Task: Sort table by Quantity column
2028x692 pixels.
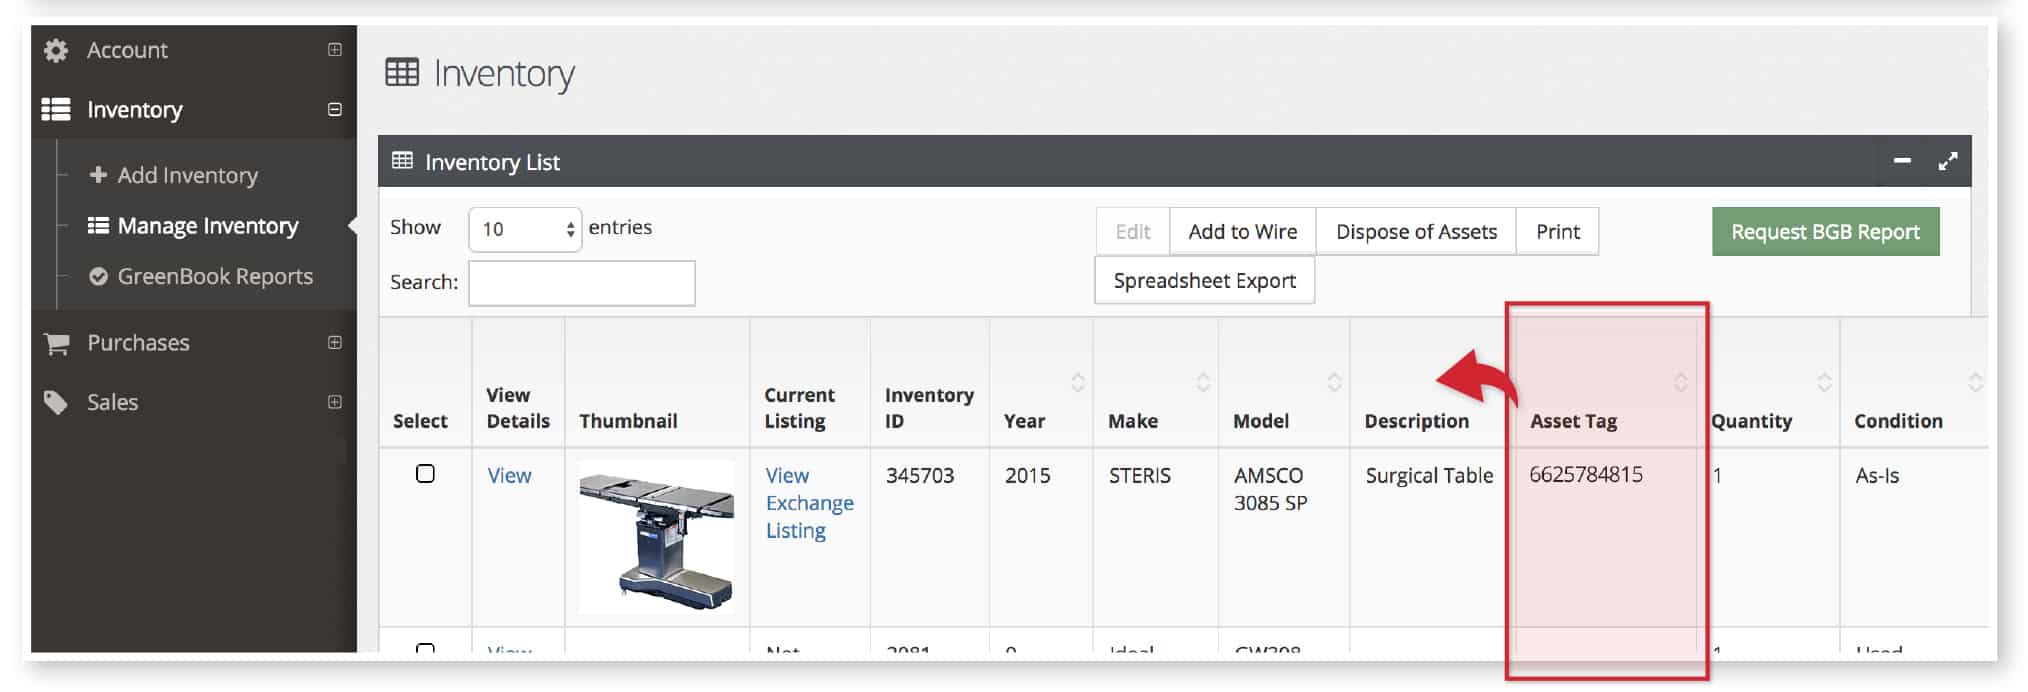Action: coord(1824,382)
